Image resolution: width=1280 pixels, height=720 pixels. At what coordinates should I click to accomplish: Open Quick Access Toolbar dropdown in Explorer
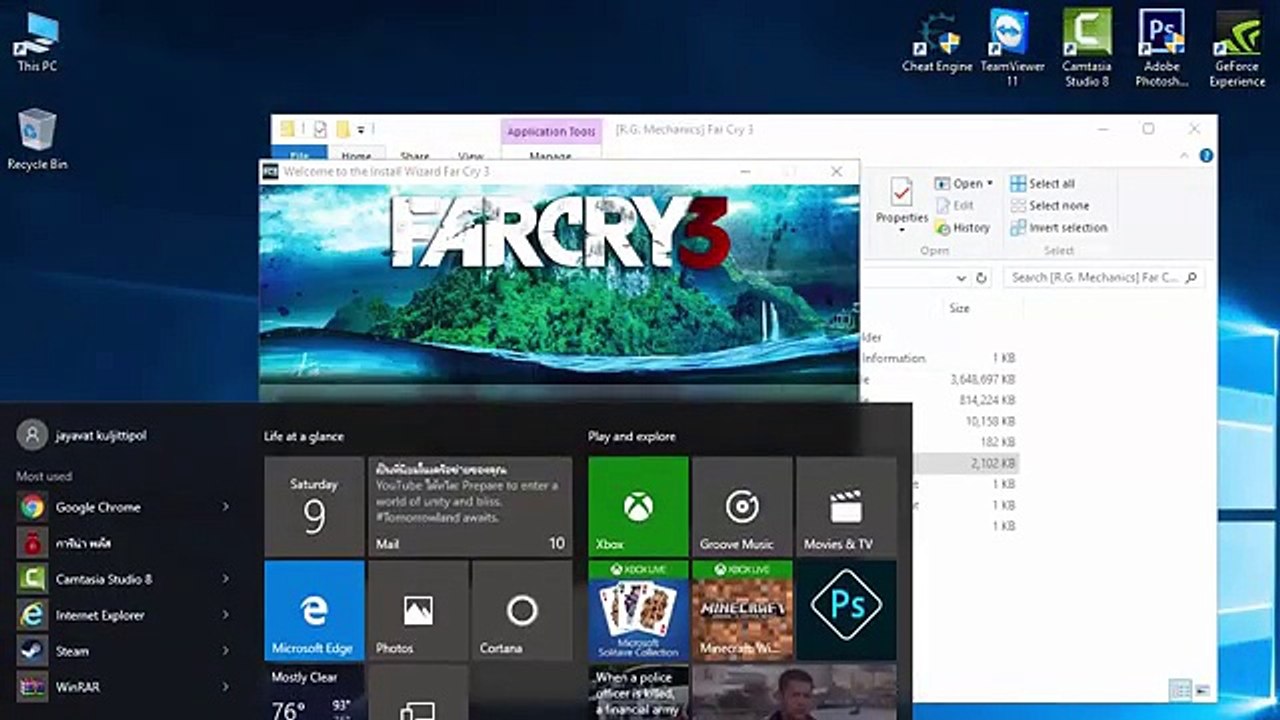(361, 130)
